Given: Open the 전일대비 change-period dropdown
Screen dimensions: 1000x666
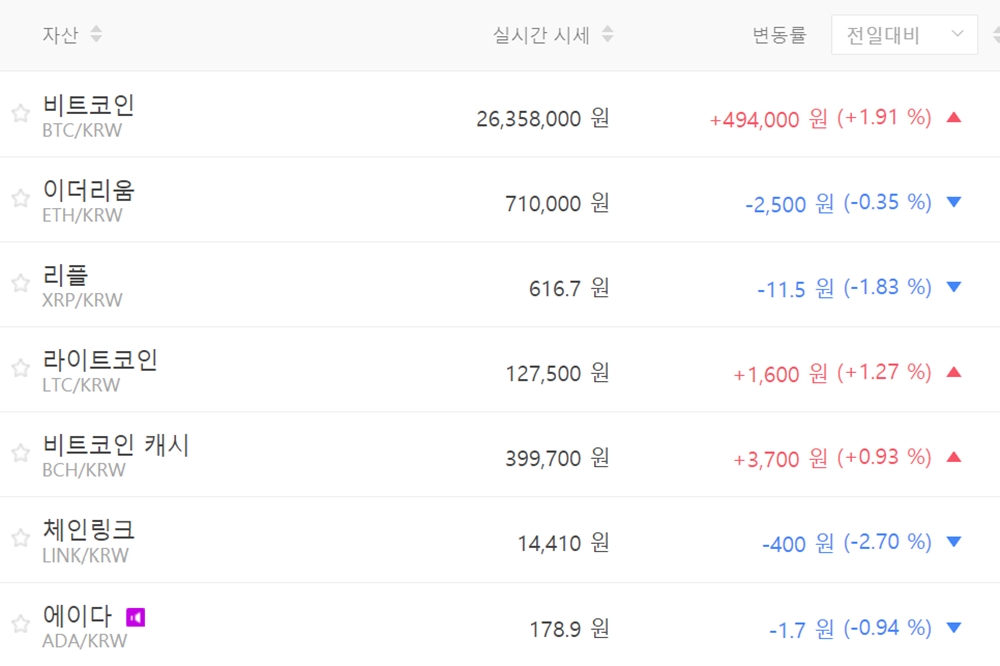Looking at the screenshot, I should click(x=903, y=35).
